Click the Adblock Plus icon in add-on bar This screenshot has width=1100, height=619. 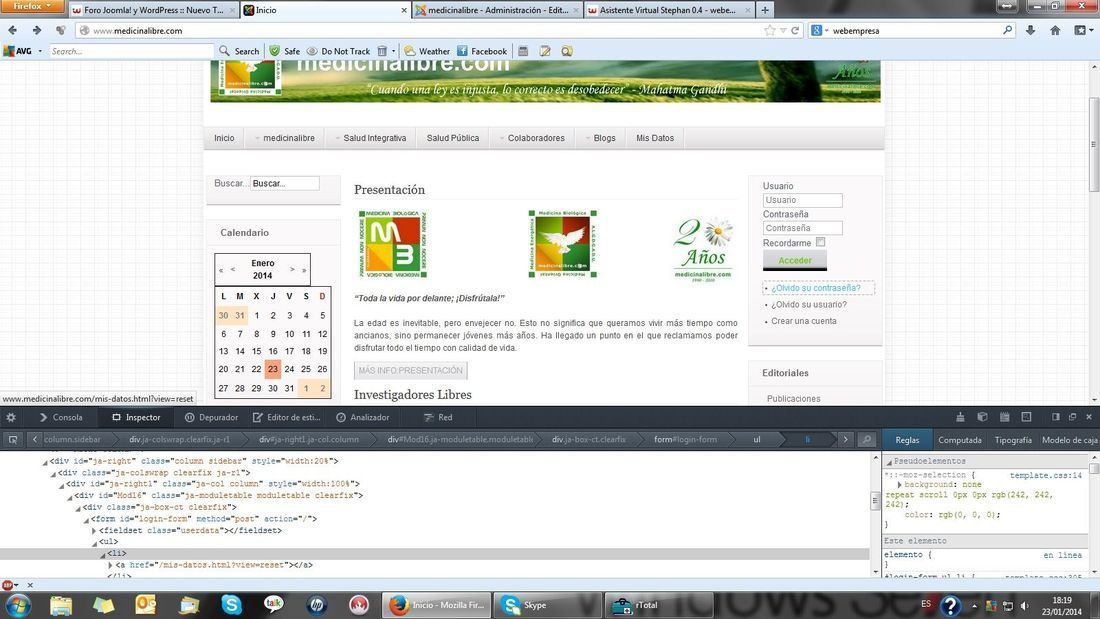[8, 585]
